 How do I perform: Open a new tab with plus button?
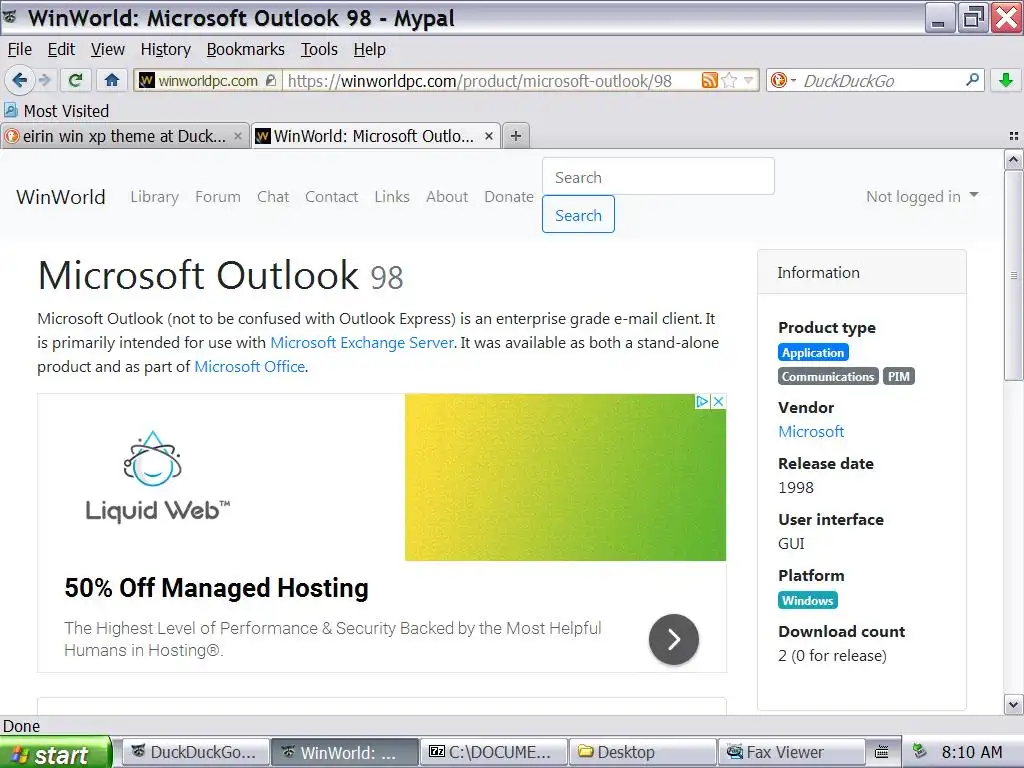pyautogui.click(x=516, y=136)
